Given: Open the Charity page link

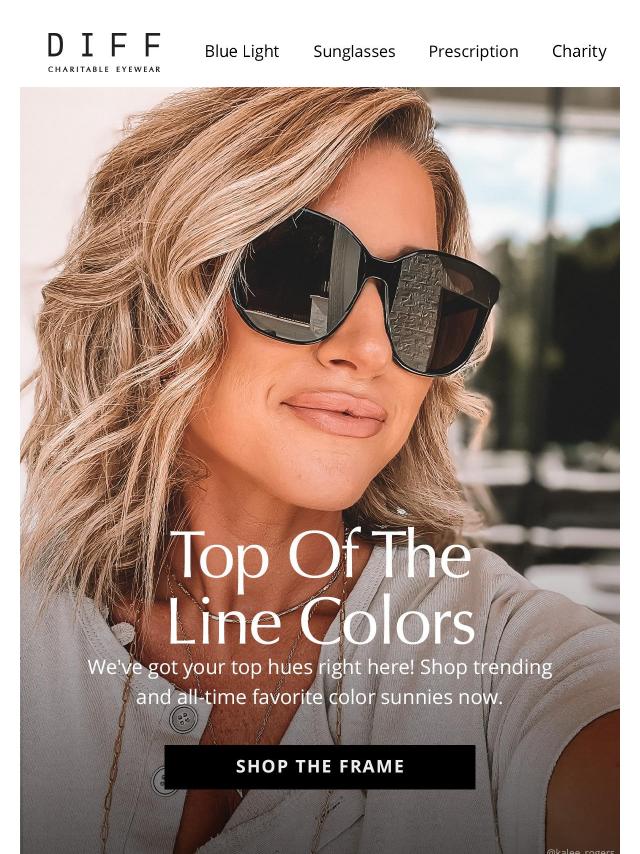Looking at the screenshot, I should coord(579,51).
